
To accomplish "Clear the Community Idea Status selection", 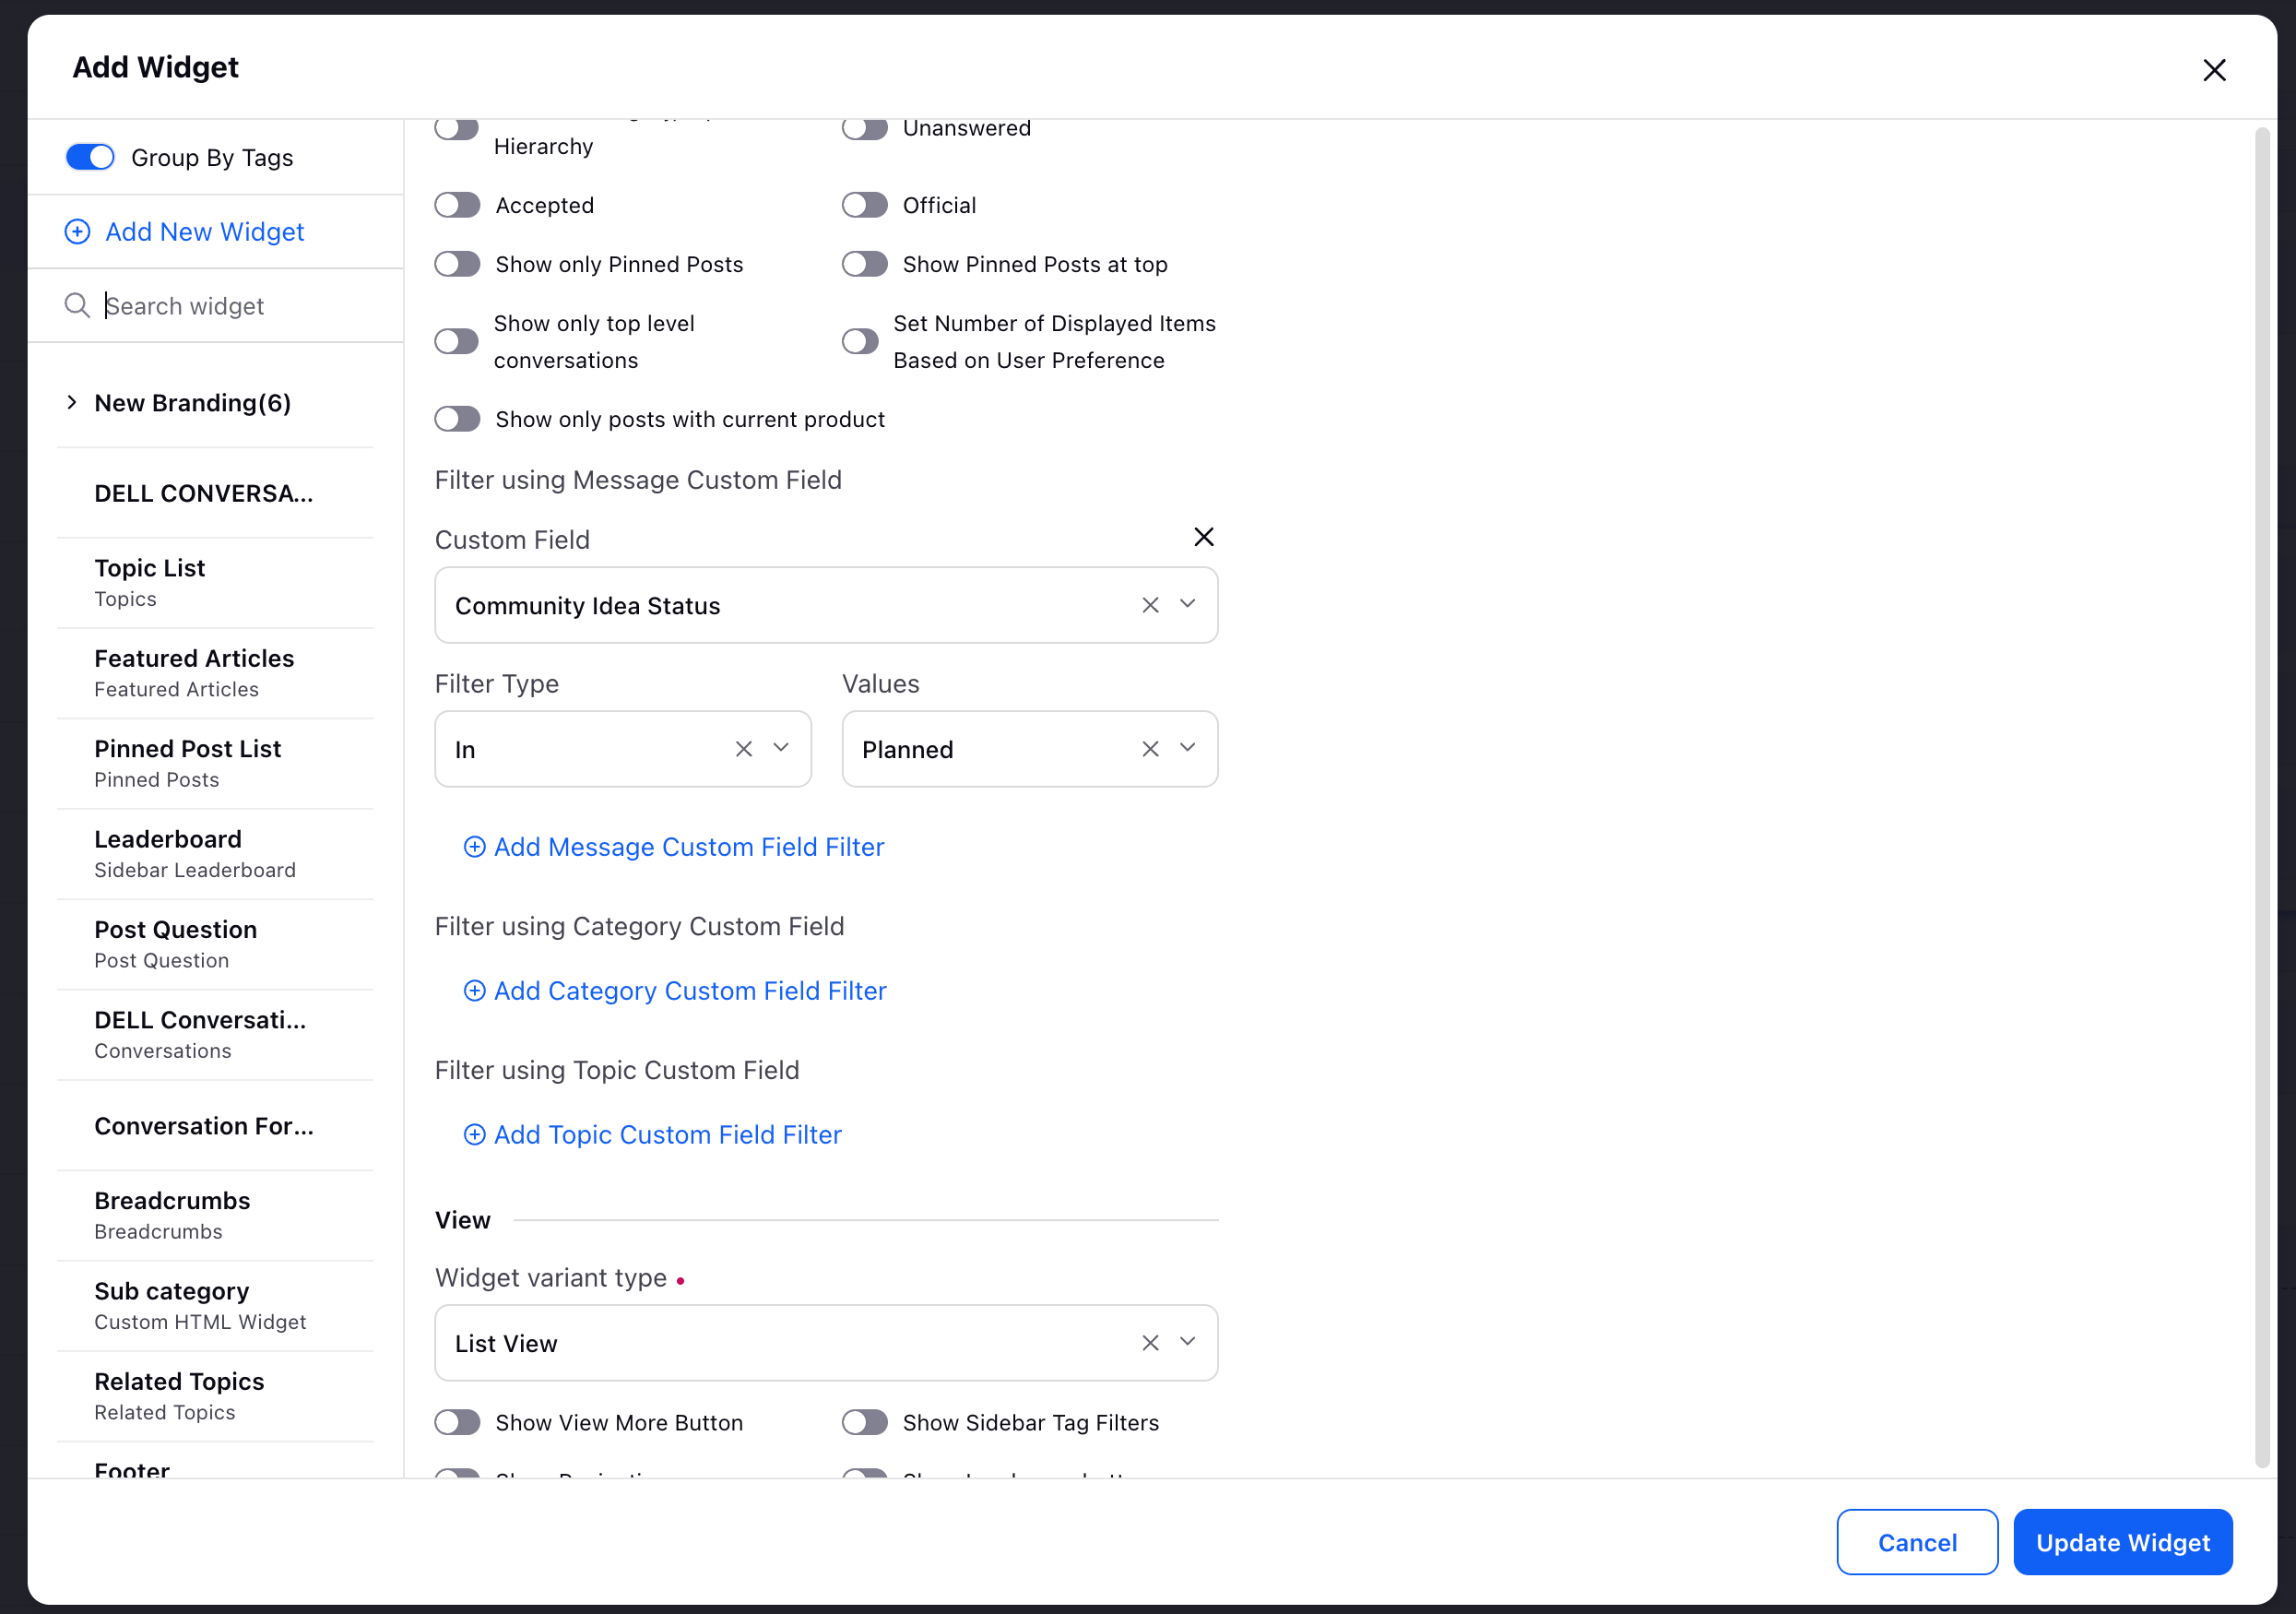I will point(1150,605).
